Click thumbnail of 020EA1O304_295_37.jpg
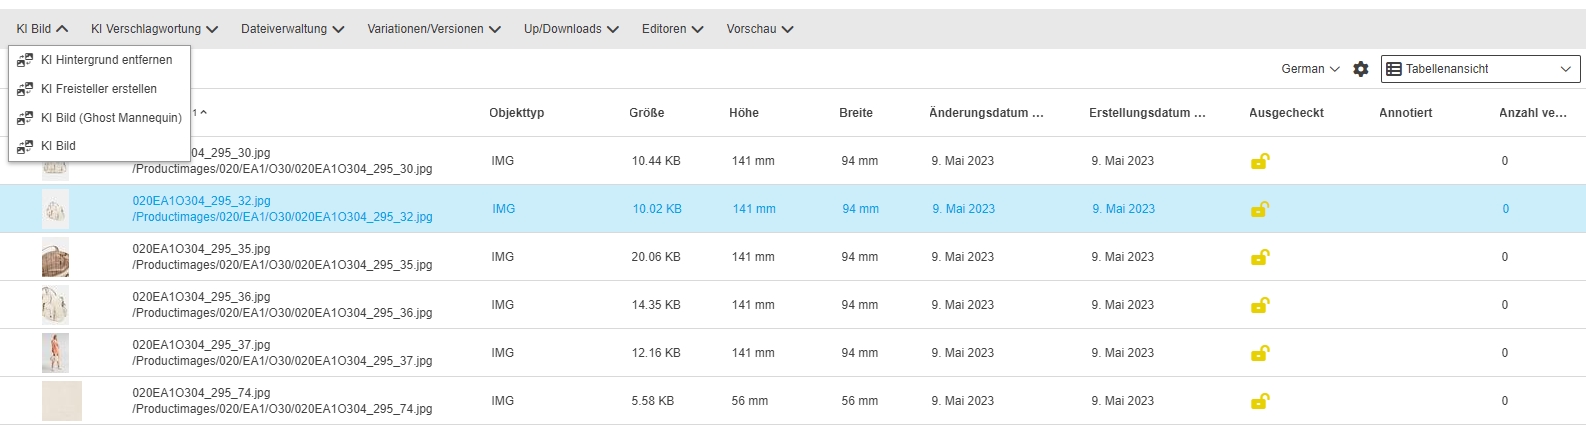Viewport: 1586px width, 436px height. coord(56,353)
